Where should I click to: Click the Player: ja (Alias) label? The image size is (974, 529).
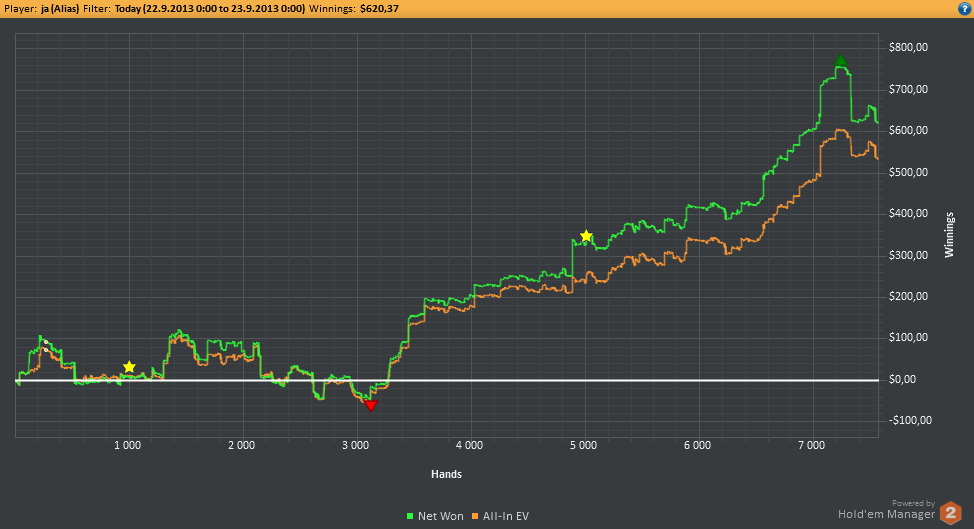(40, 8)
